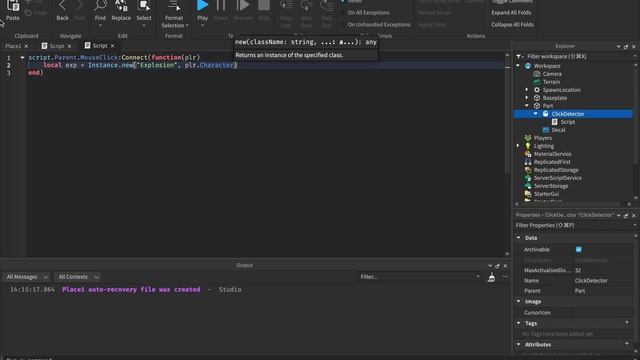Click the Select tool icon
Screen dimensions: 640x360
click(144, 5)
